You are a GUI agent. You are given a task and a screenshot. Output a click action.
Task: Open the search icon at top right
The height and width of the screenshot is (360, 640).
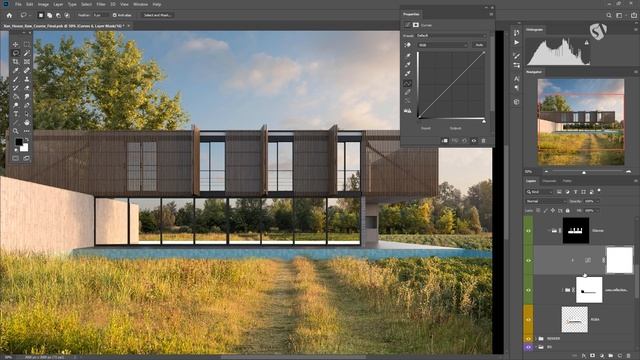(x=609, y=15)
